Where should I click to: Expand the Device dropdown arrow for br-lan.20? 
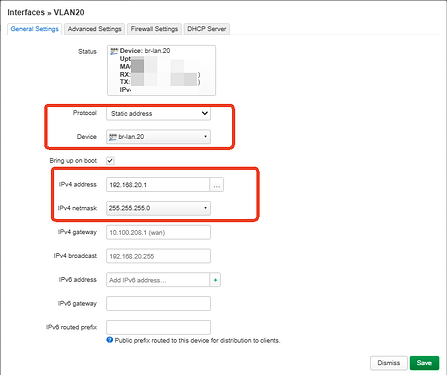pos(205,137)
